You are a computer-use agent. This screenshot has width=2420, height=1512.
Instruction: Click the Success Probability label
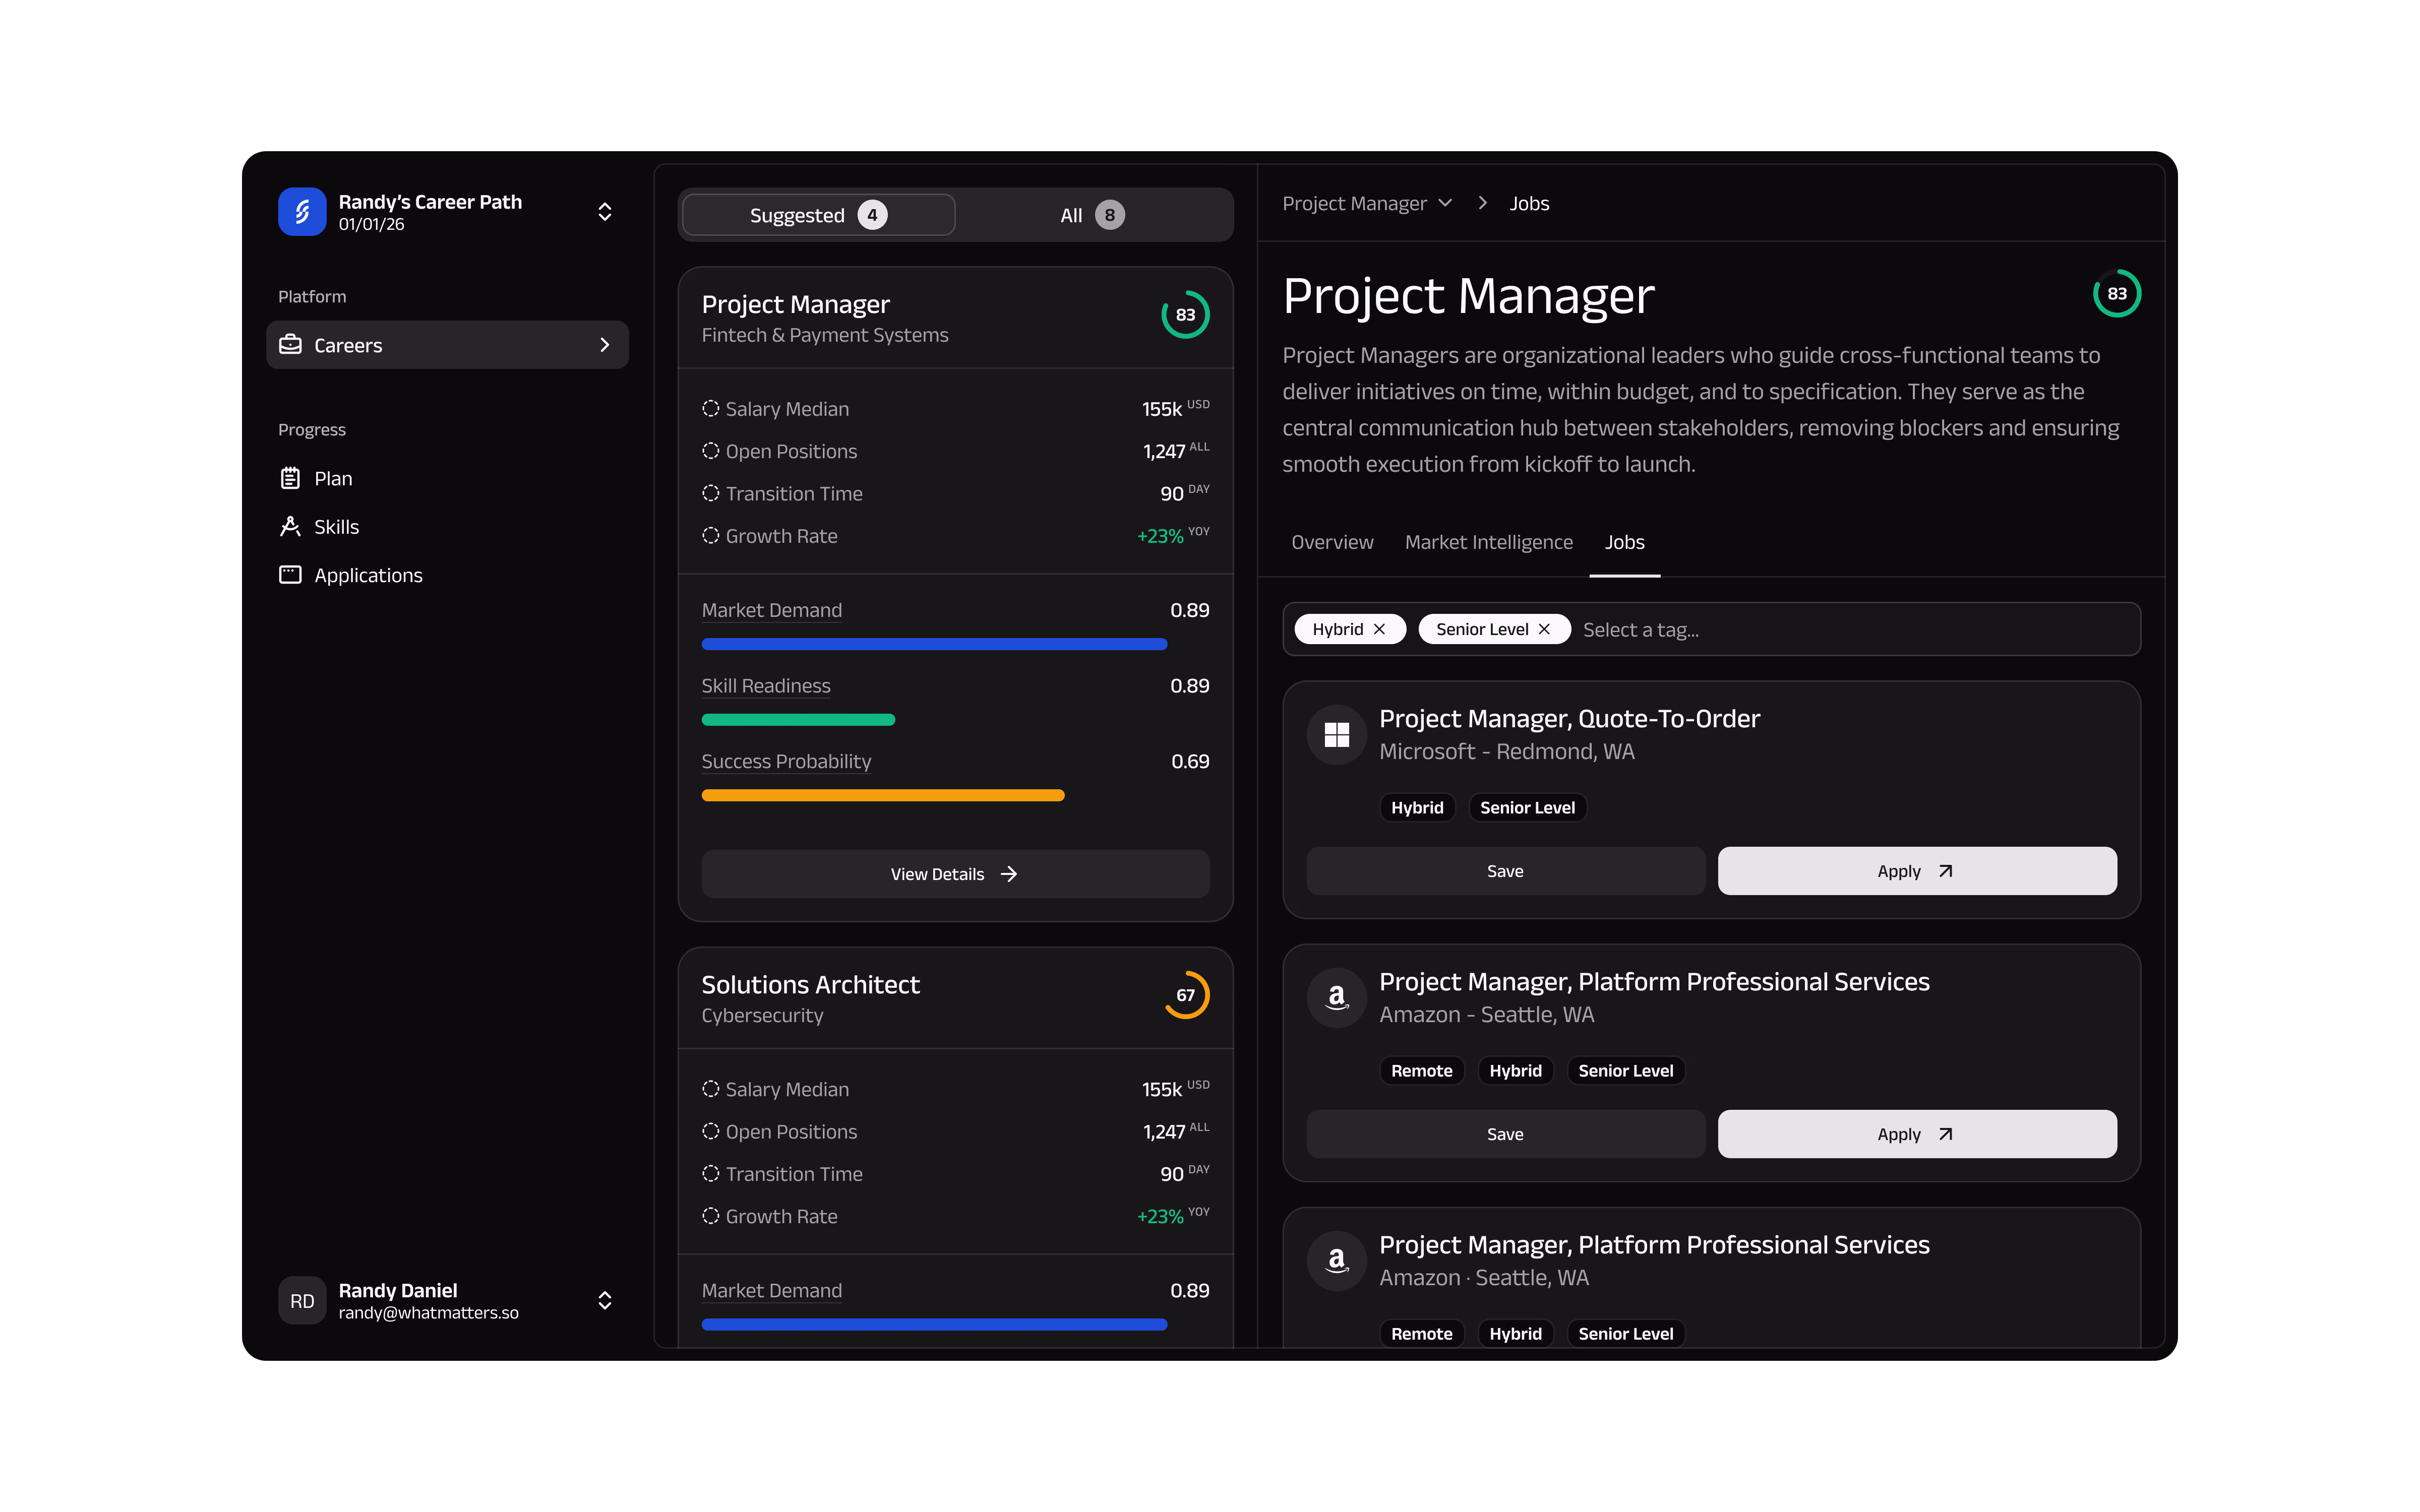click(x=786, y=761)
